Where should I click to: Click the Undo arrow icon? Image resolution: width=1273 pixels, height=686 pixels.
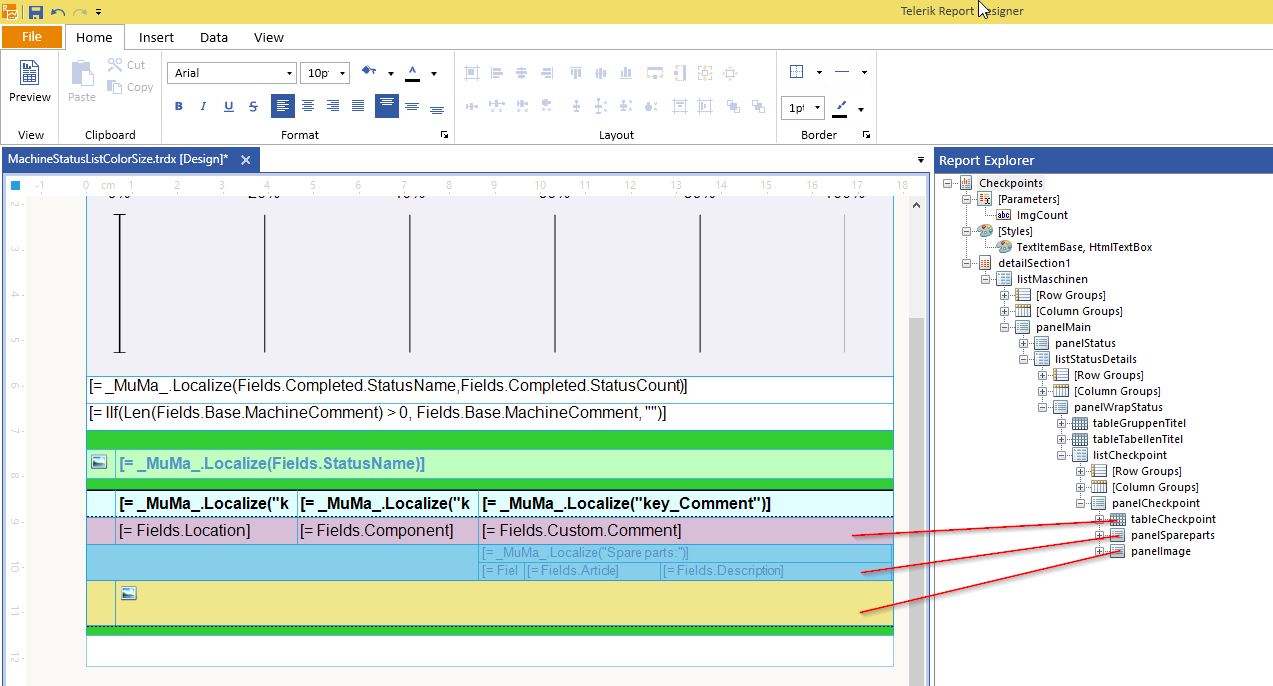[x=58, y=12]
